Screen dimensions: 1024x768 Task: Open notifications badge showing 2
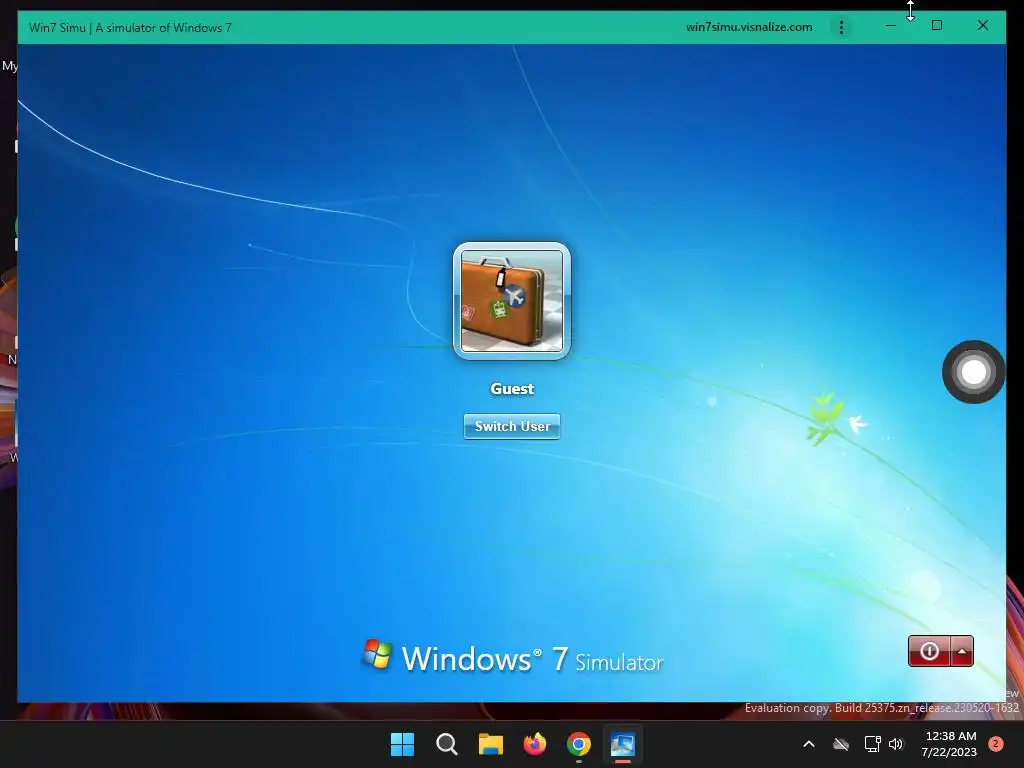pos(996,744)
